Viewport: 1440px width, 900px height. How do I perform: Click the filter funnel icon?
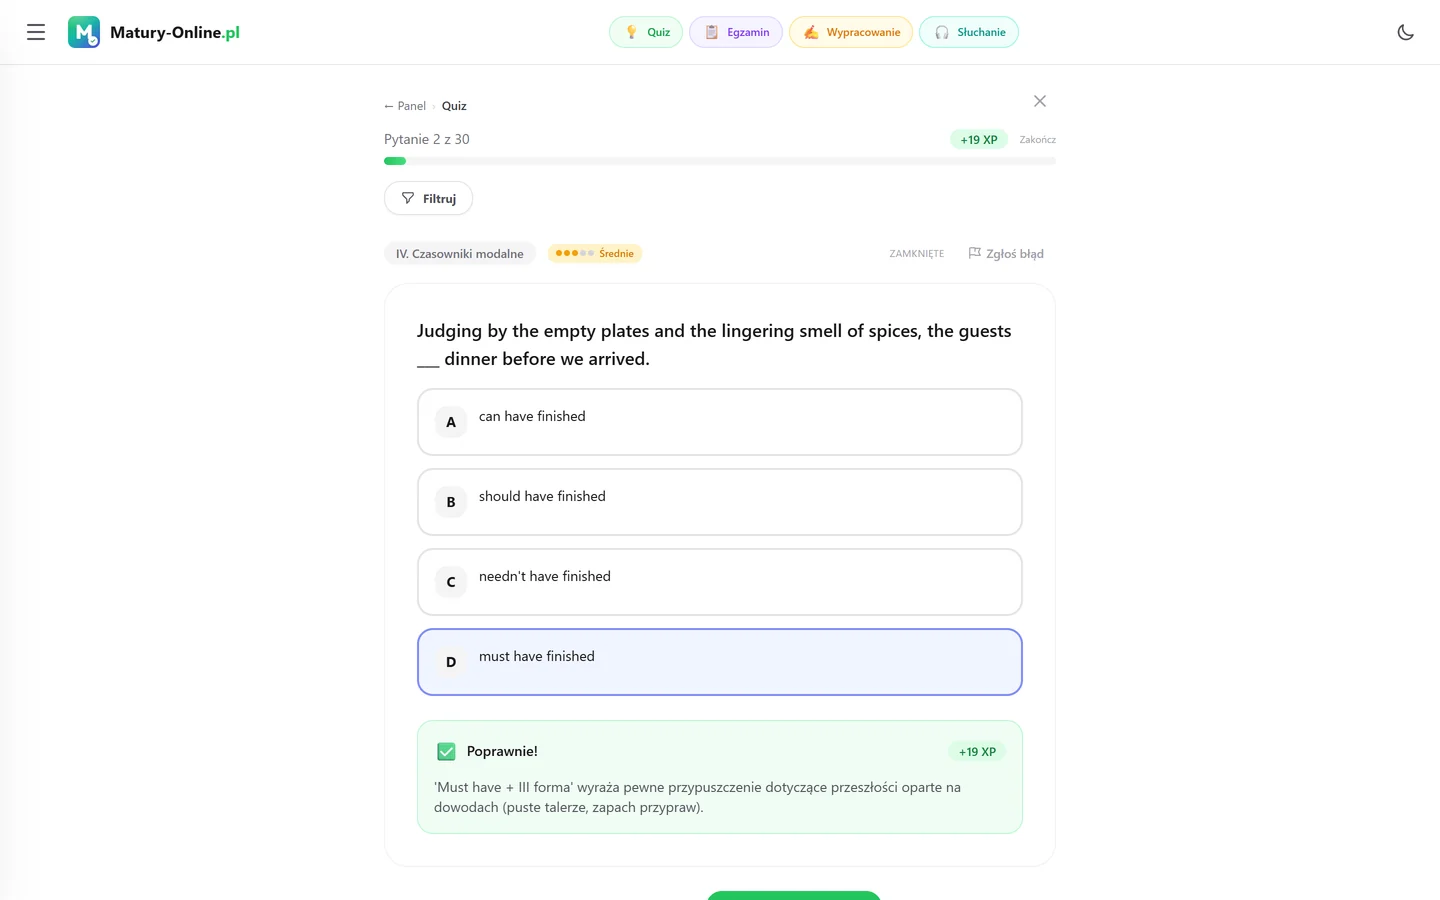408,198
